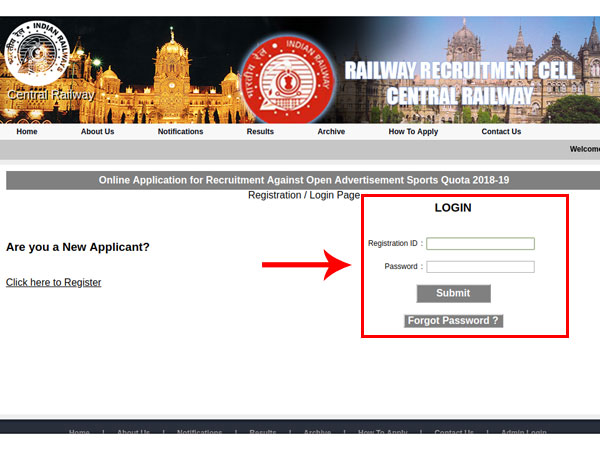
Task: Open the Results menu item
Action: point(260,132)
